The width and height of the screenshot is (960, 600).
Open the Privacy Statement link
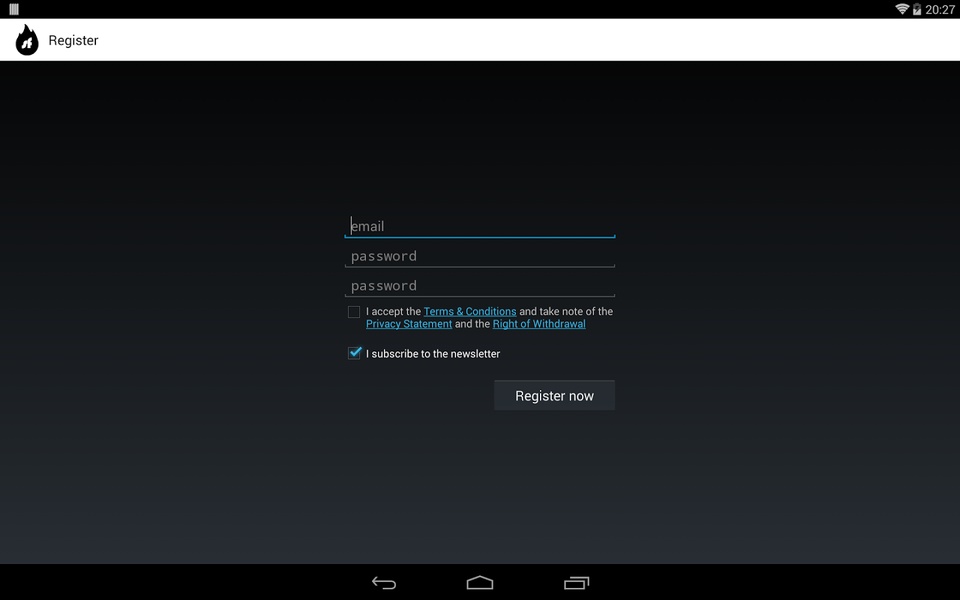409,324
